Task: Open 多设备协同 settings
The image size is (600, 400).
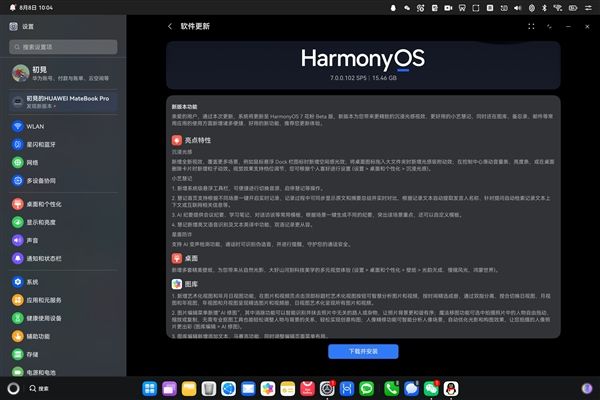Action: tap(63, 181)
